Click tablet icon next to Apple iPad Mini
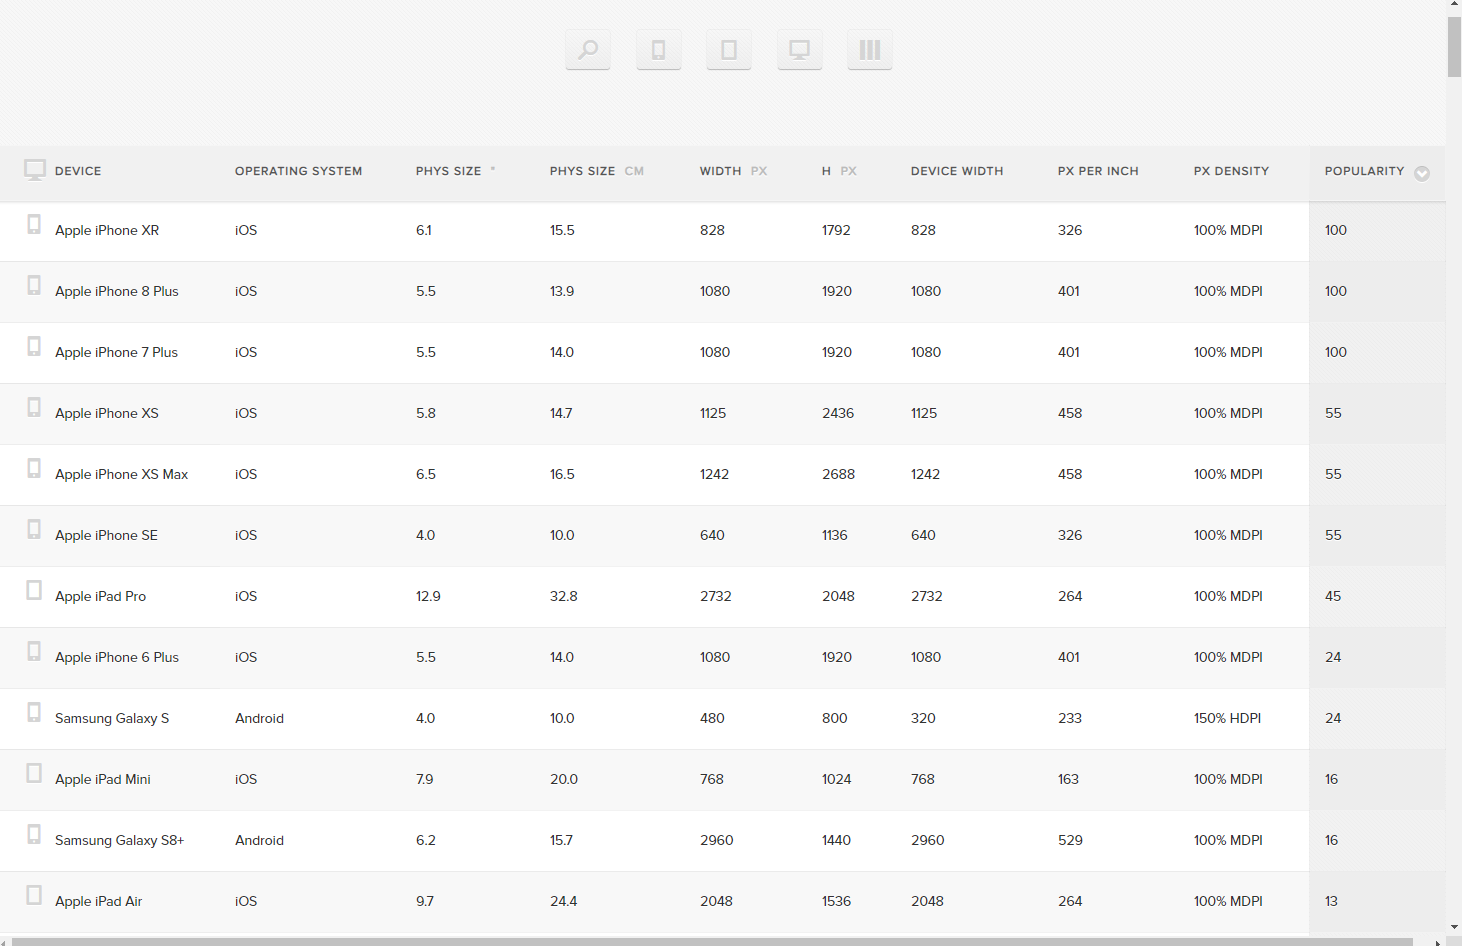 point(34,774)
